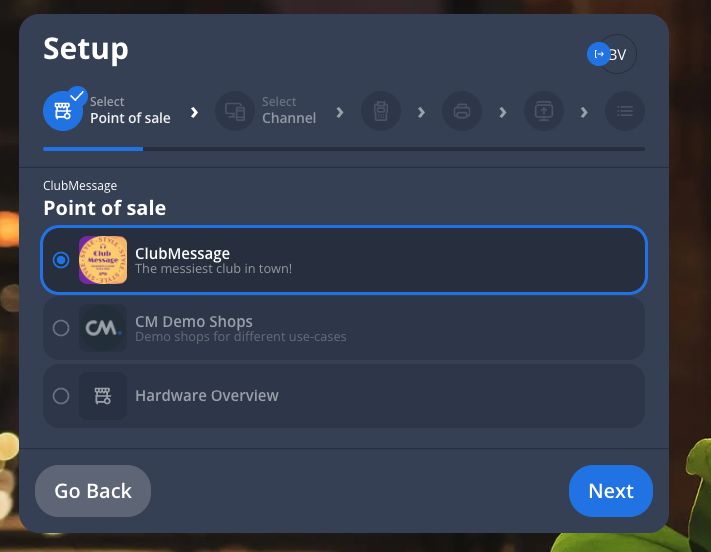Click the Point of sale step icon
This screenshot has height=552, width=711.
point(62,110)
